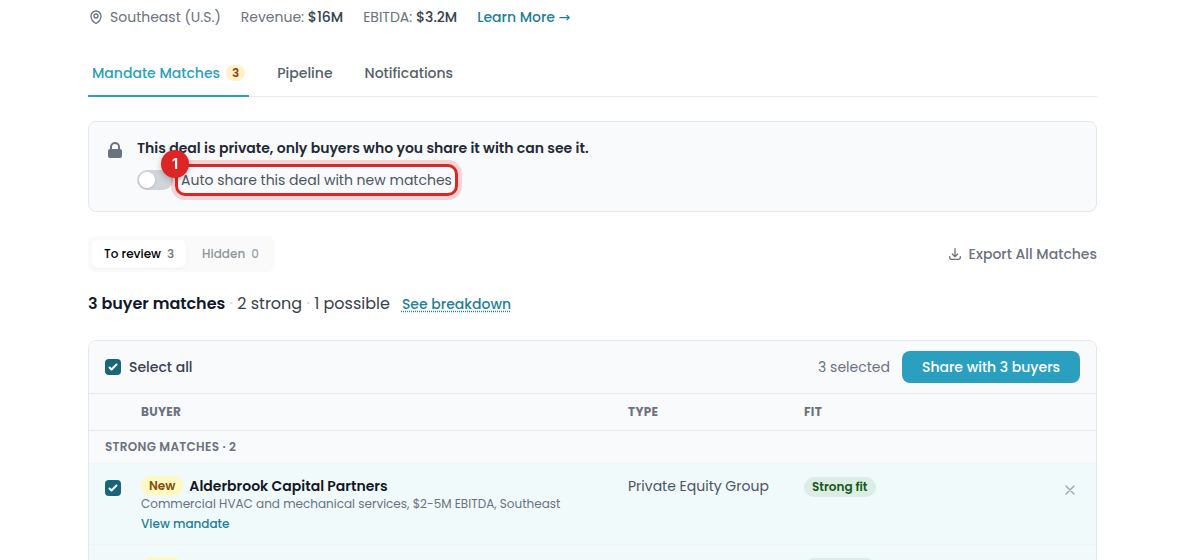Open the Learn More link
Viewport: 1185px width, 560px height.
(x=523, y=17)
